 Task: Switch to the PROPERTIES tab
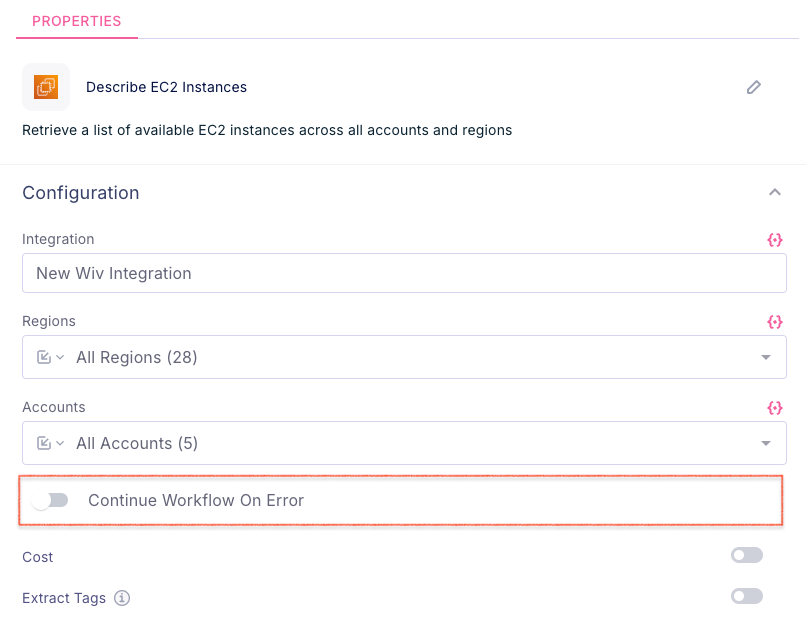tap(77, 21)
